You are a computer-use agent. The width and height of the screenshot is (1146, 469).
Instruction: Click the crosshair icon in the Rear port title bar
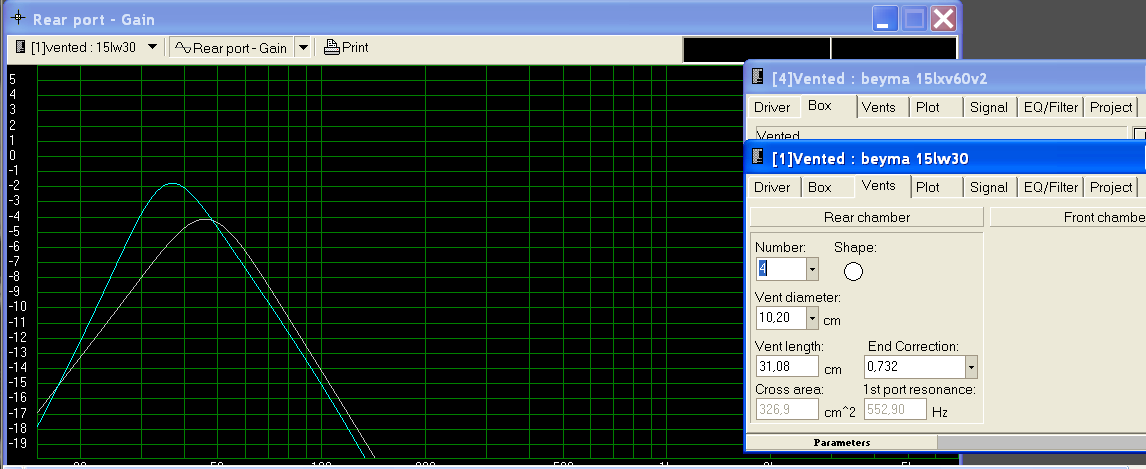[19, 19]
